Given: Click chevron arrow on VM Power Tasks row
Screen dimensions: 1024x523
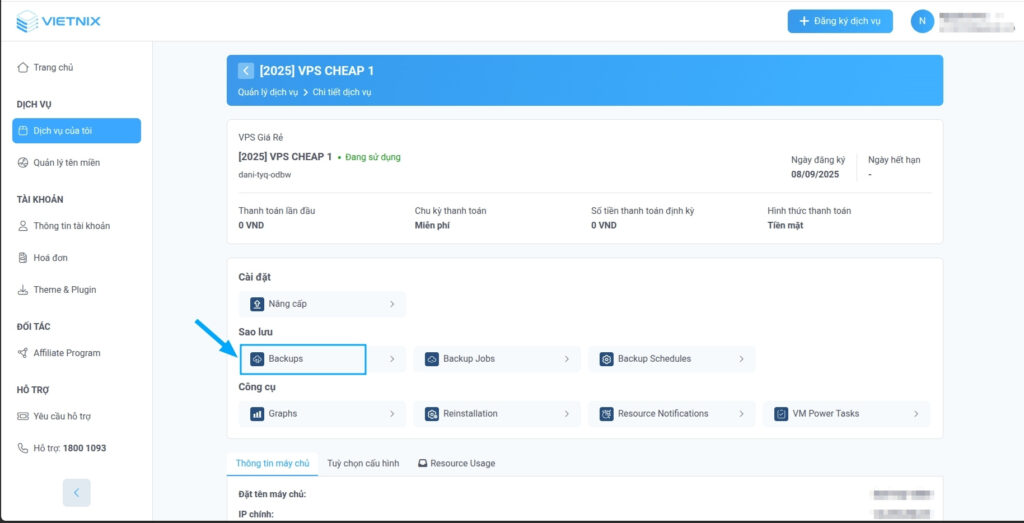Looking at the screenshot, I should coord(916,414).
